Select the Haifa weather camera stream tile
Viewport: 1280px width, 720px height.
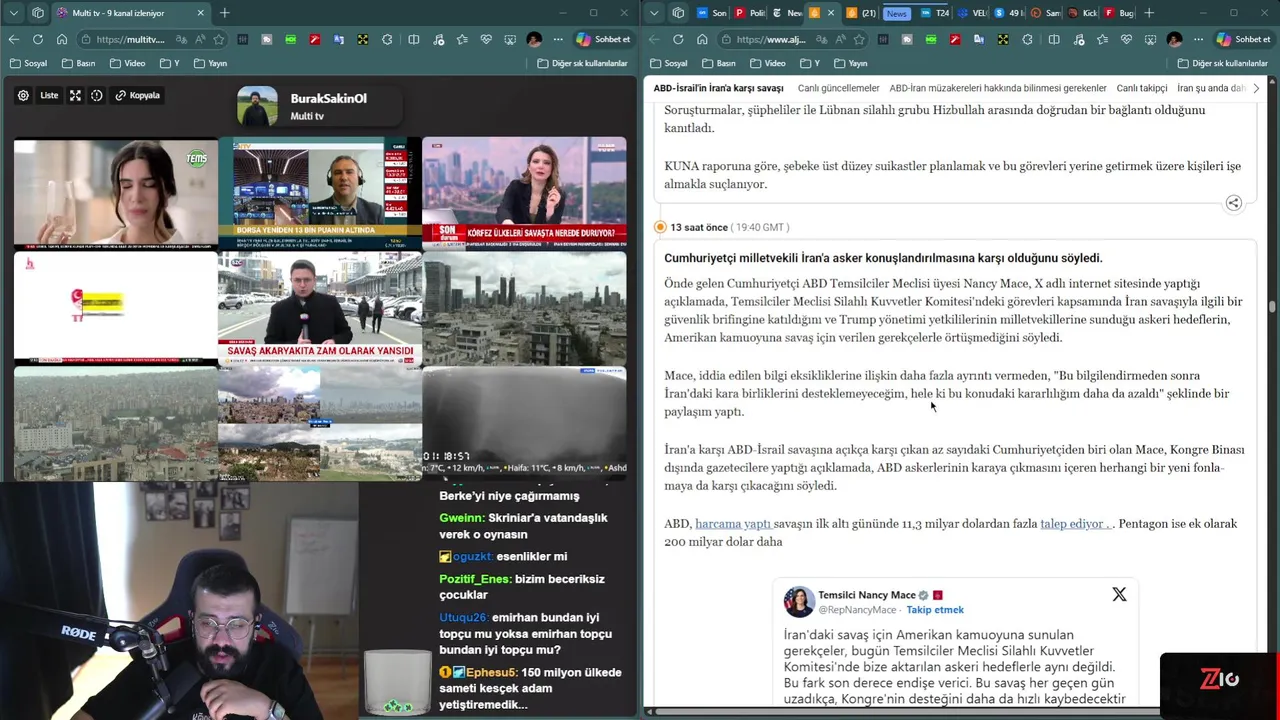[524, 423]
